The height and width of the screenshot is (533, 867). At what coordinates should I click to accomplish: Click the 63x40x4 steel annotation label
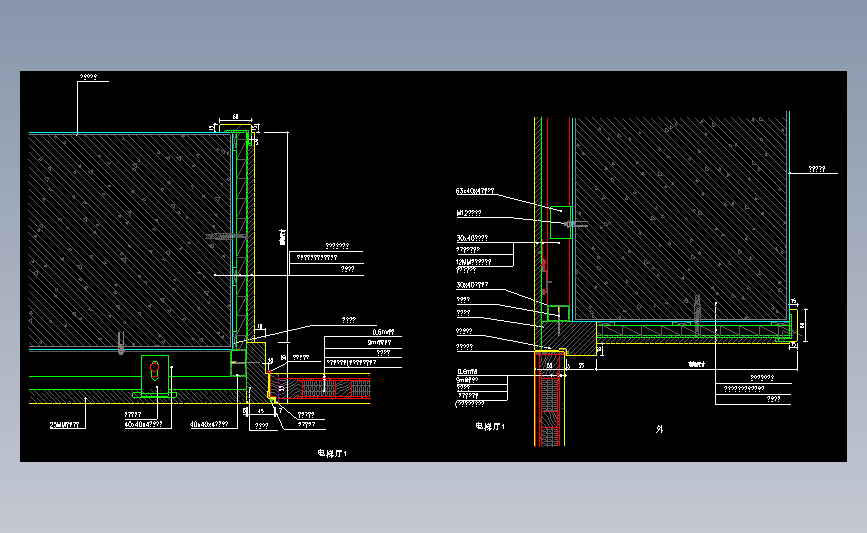pyautogui.click(x=475, y=191)
